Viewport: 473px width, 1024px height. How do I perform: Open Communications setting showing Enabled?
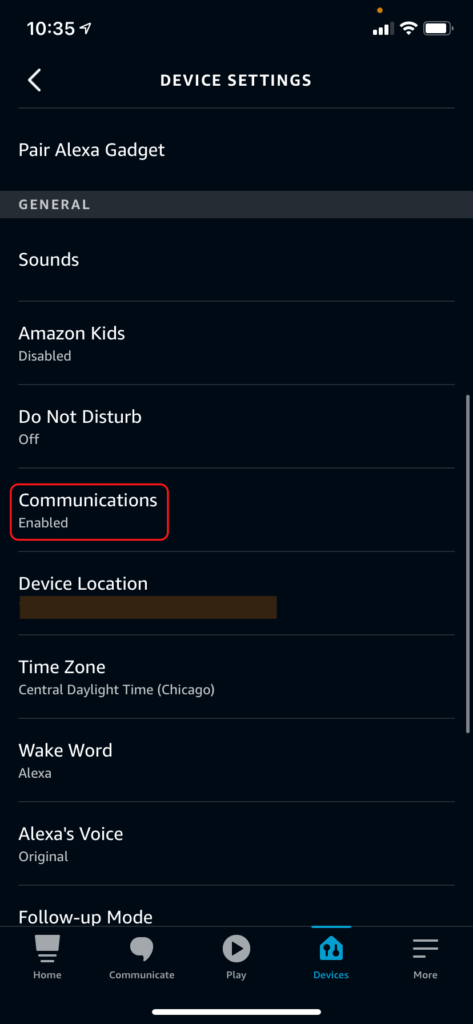[236, 510]
